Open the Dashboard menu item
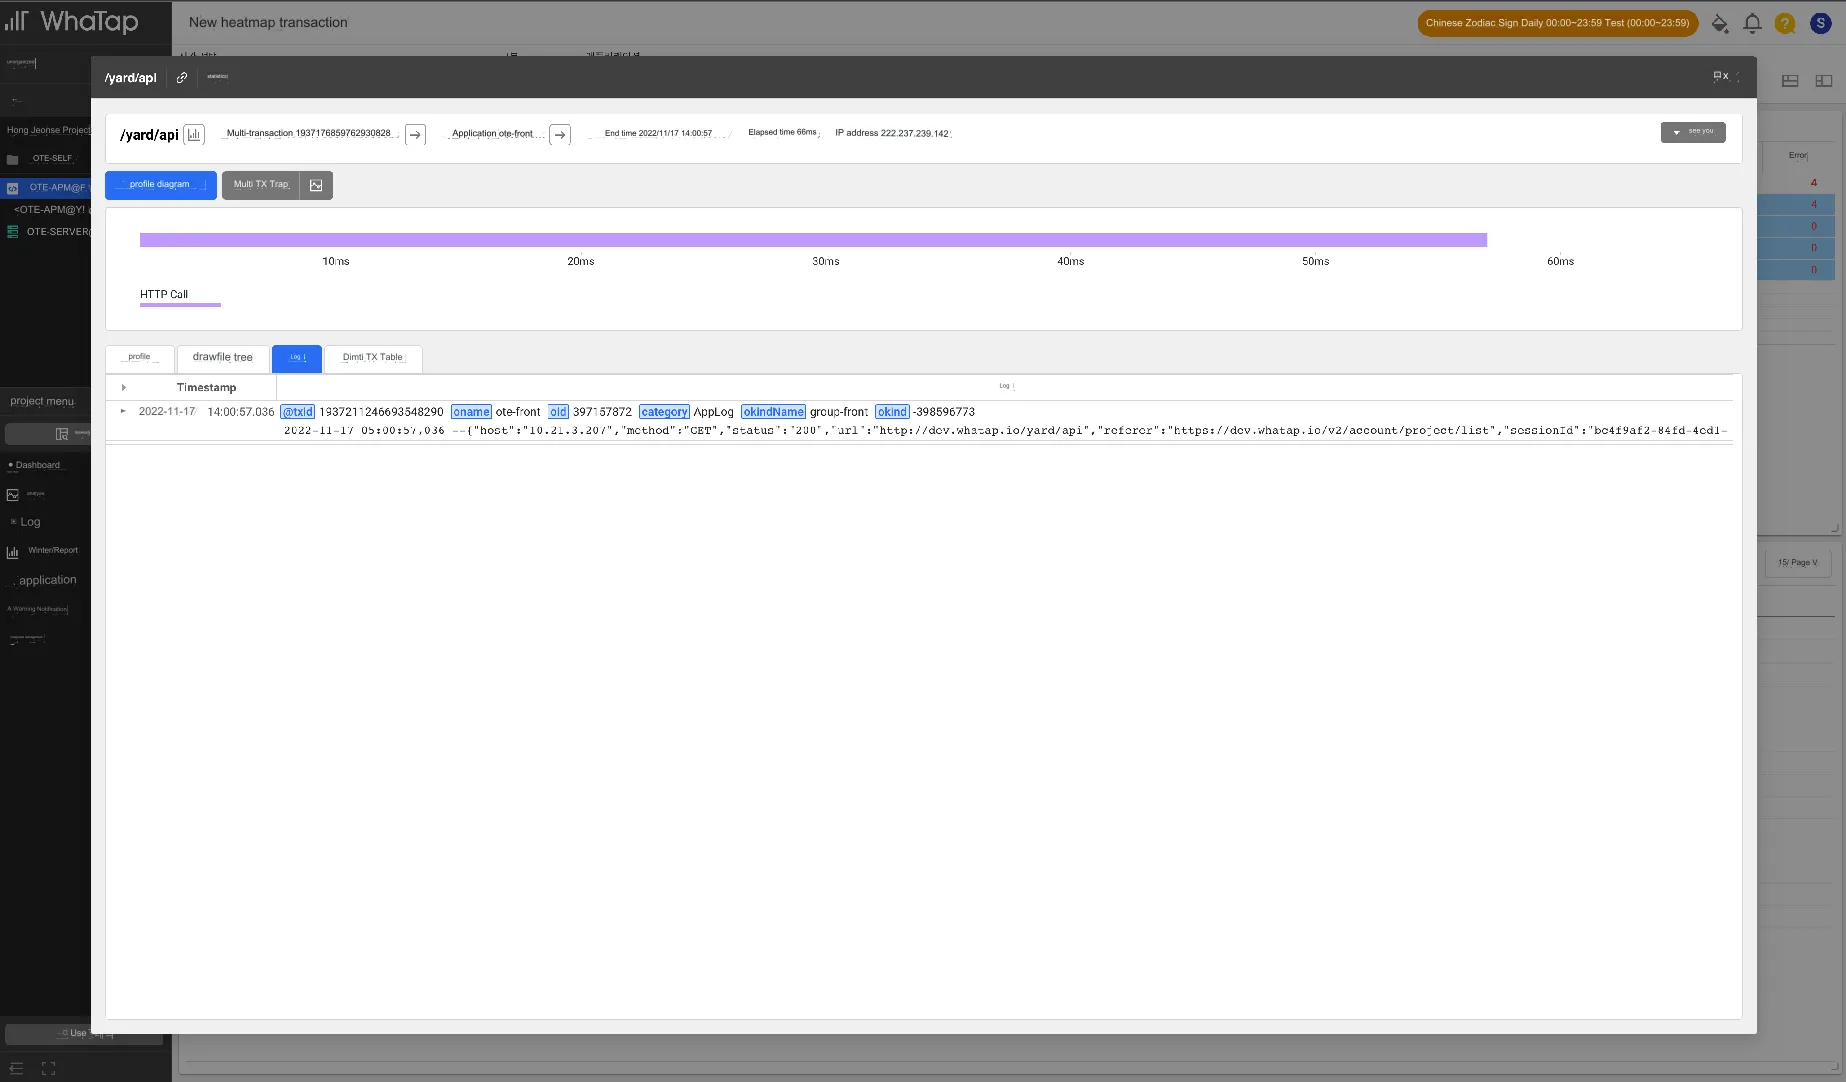The image size is (1846, 1082). coord(37,466)
